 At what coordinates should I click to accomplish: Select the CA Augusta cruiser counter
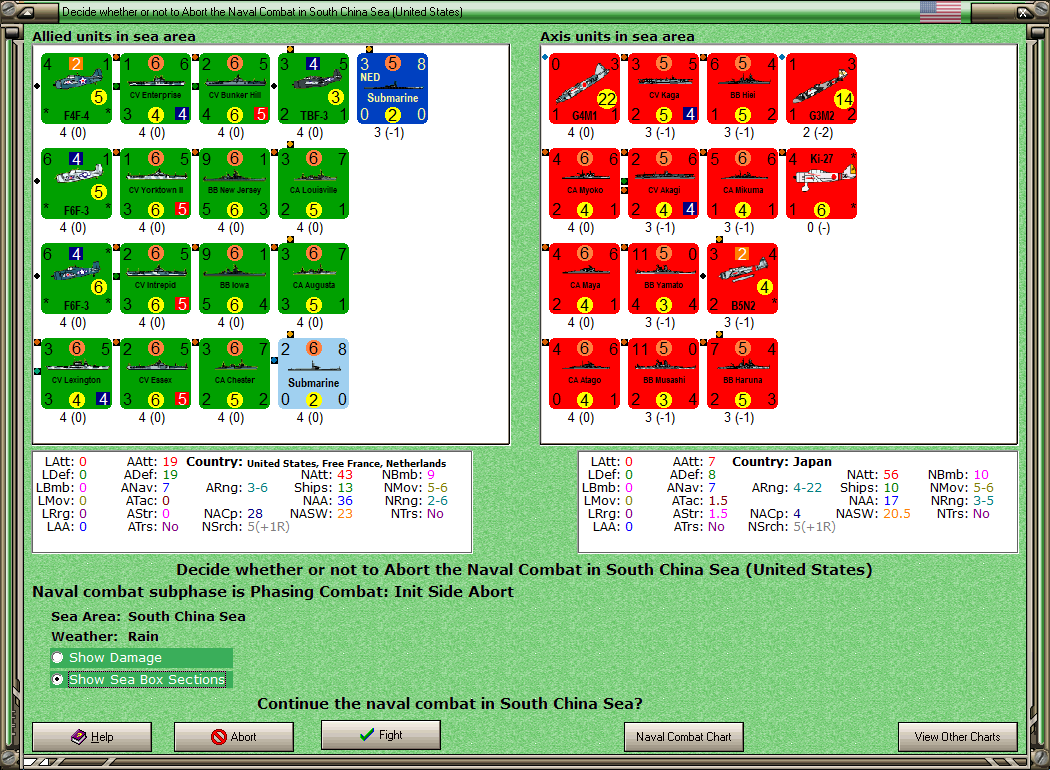(313, 279)
